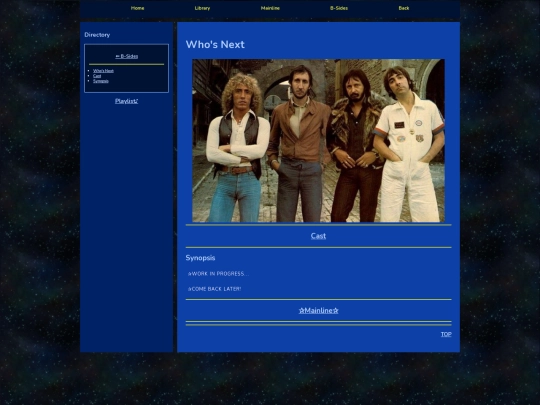
Task: Click the band photo of The Who
Action: click(318, 141)
